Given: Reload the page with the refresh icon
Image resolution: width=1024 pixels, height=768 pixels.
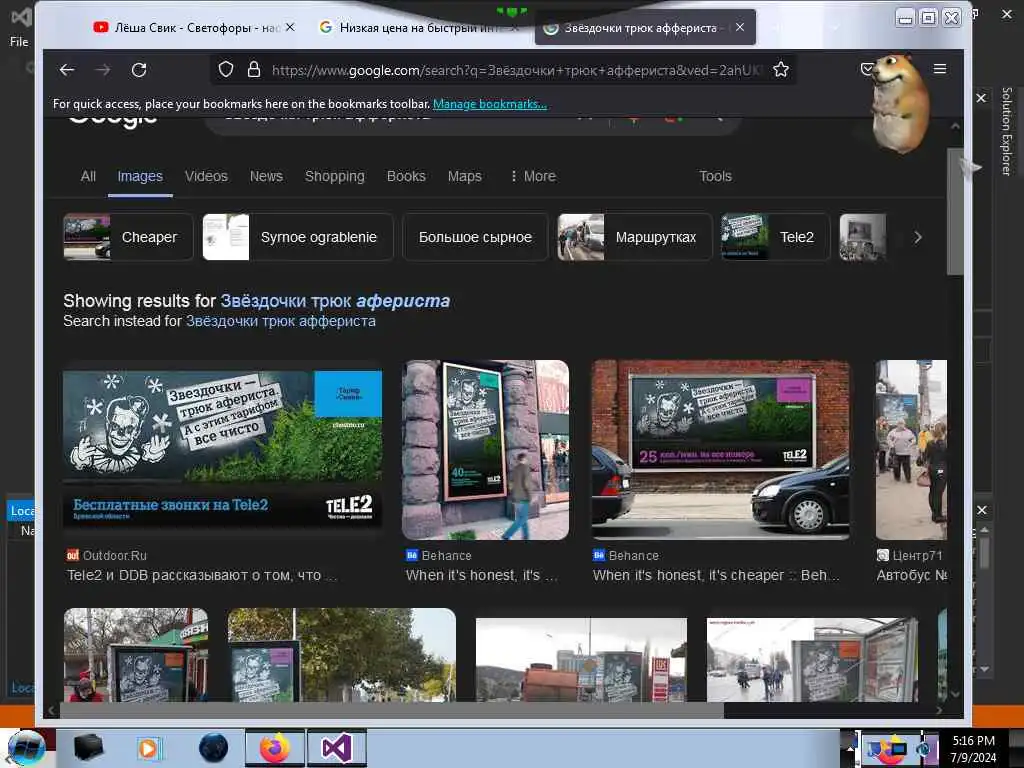Looking at the screenshot, I should pos(138,70).
